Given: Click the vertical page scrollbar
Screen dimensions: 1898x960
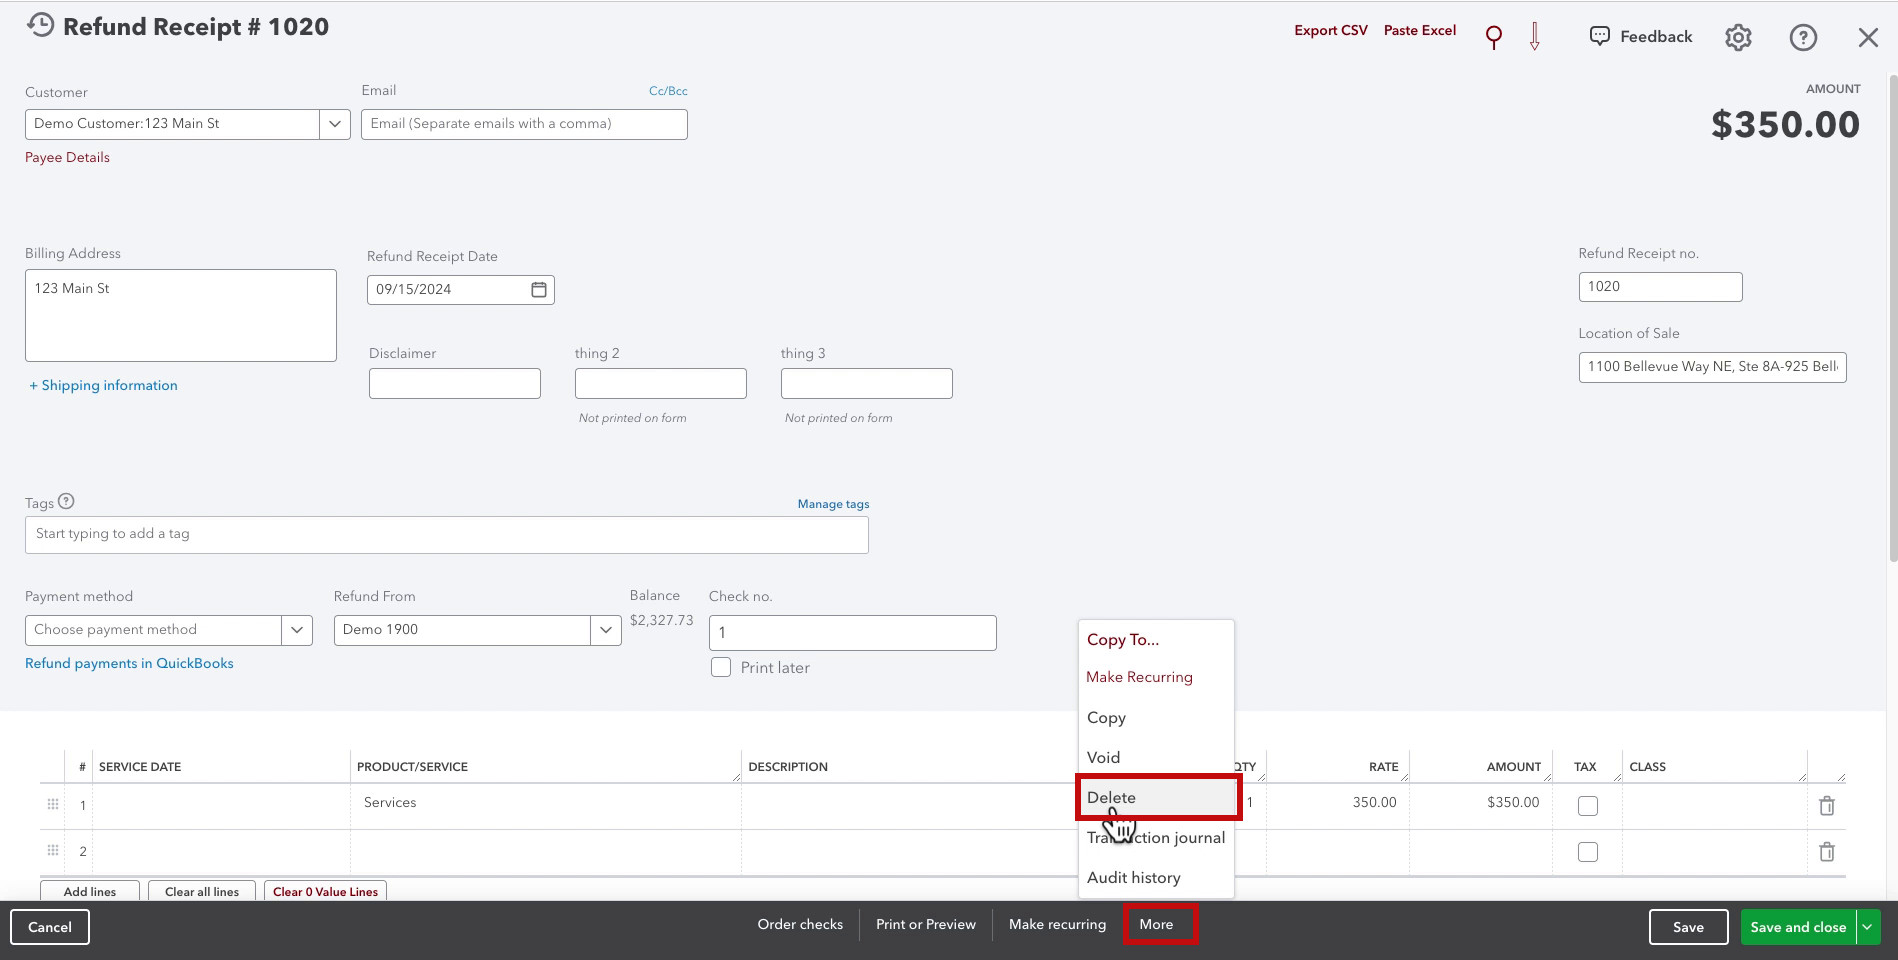Looking at the screenshot, I should (x=1892, y=320).
